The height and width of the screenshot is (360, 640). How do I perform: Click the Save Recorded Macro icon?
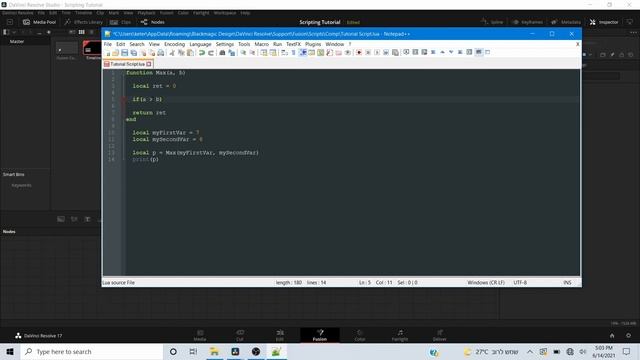[395, 52]
